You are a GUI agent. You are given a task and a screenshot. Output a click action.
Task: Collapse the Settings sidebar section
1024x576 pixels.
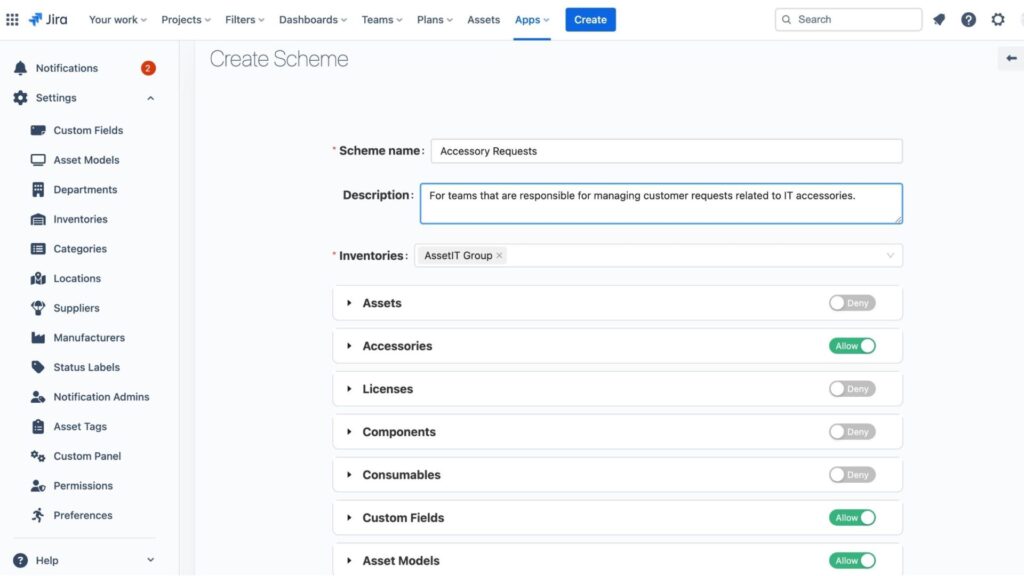tap(150, 98)
